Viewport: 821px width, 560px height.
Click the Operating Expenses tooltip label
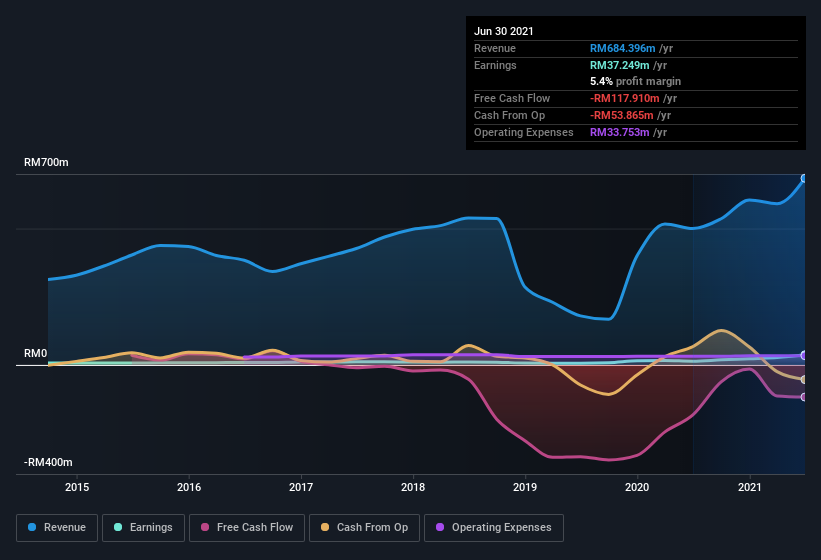pos(524,132)
